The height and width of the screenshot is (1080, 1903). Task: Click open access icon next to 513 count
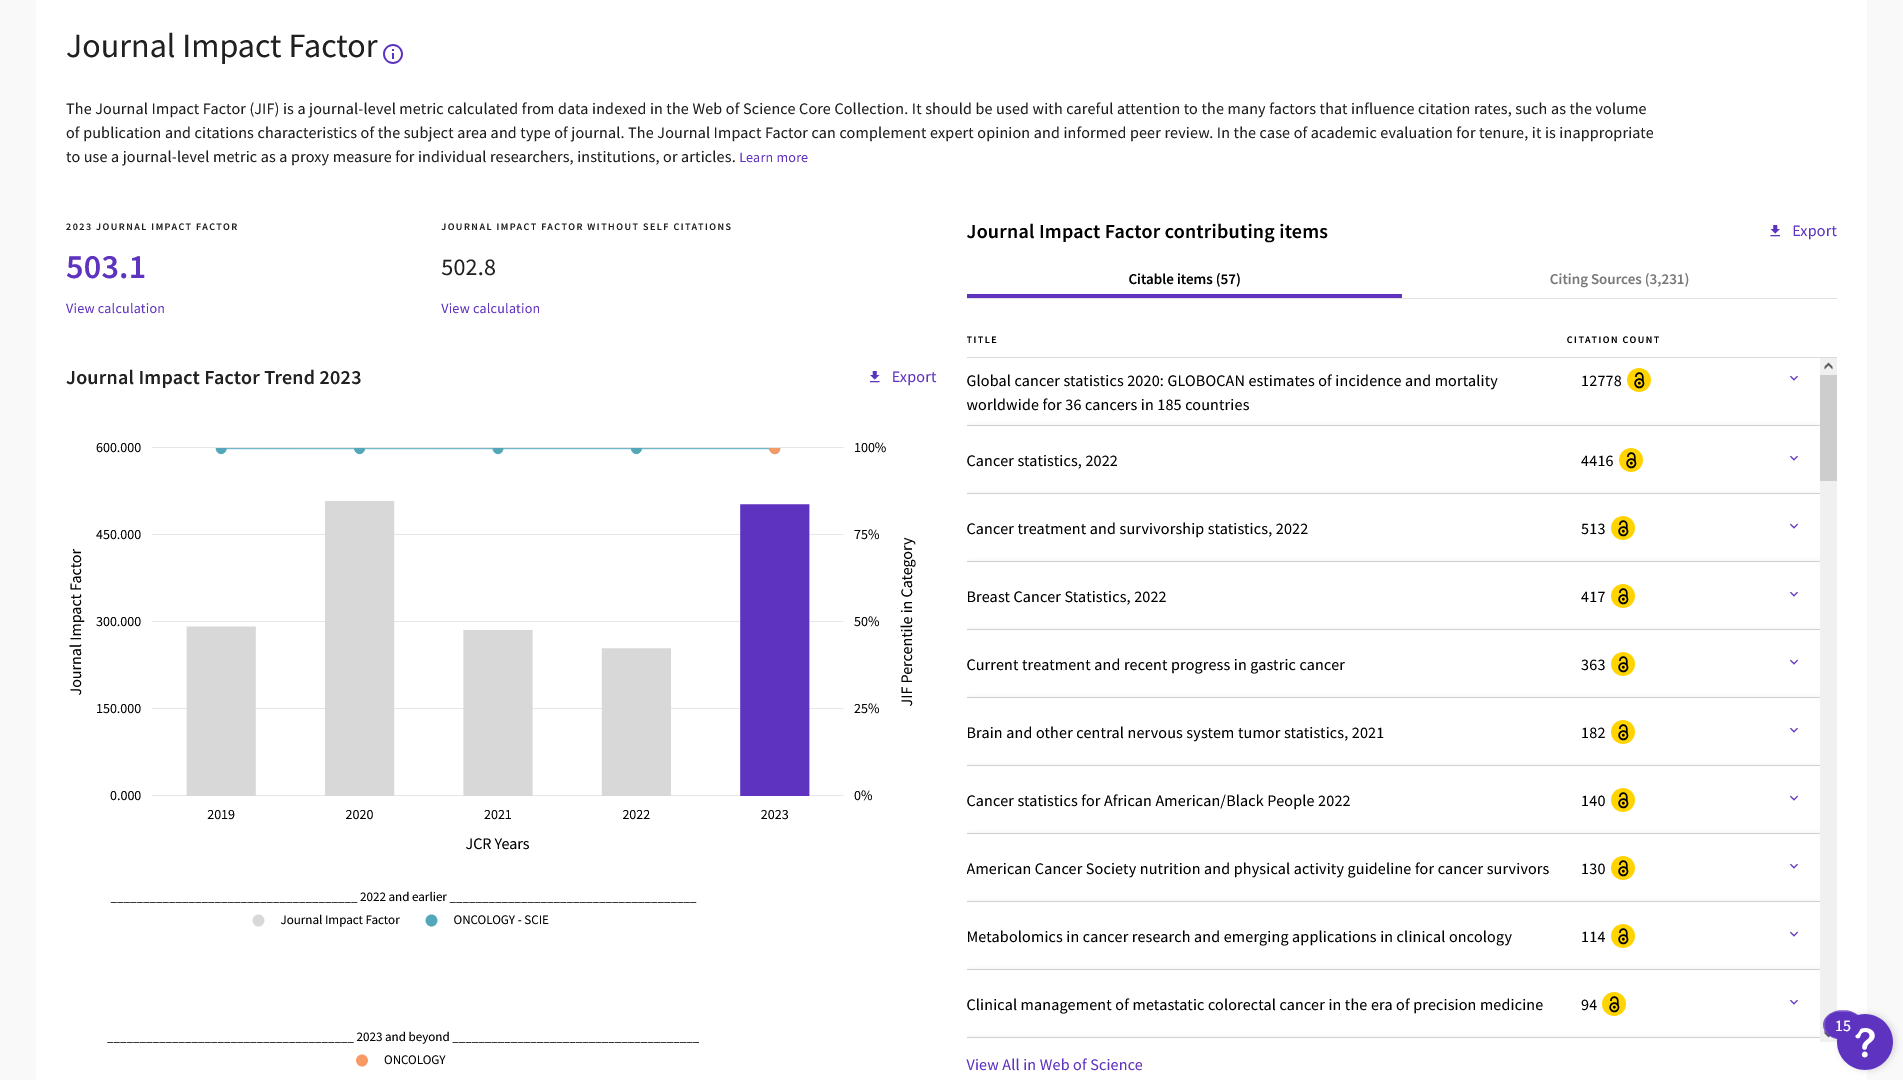tap(1622, 528)
